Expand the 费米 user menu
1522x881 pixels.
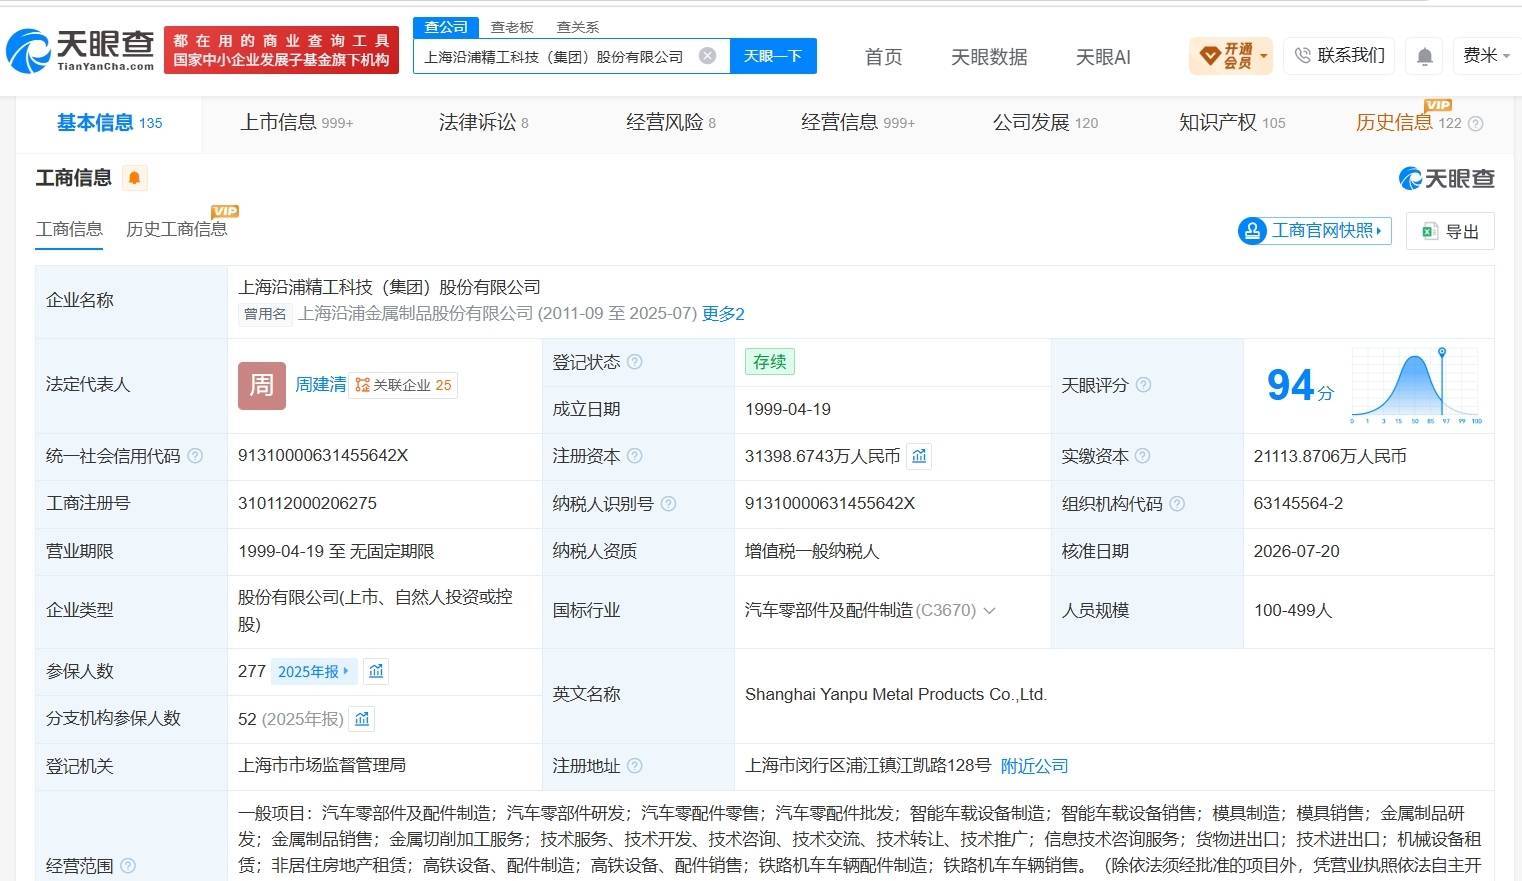[x=1486, y=56]
